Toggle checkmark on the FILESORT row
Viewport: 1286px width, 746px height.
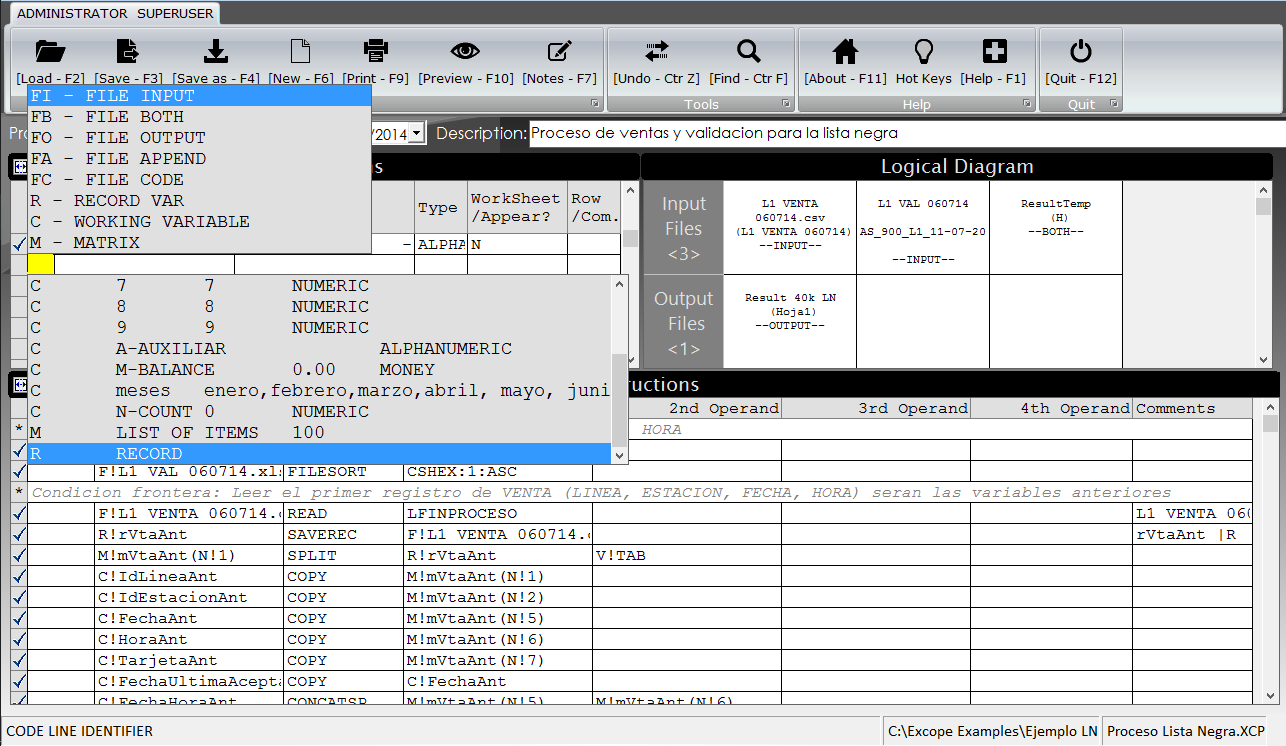tap(19, 471)
